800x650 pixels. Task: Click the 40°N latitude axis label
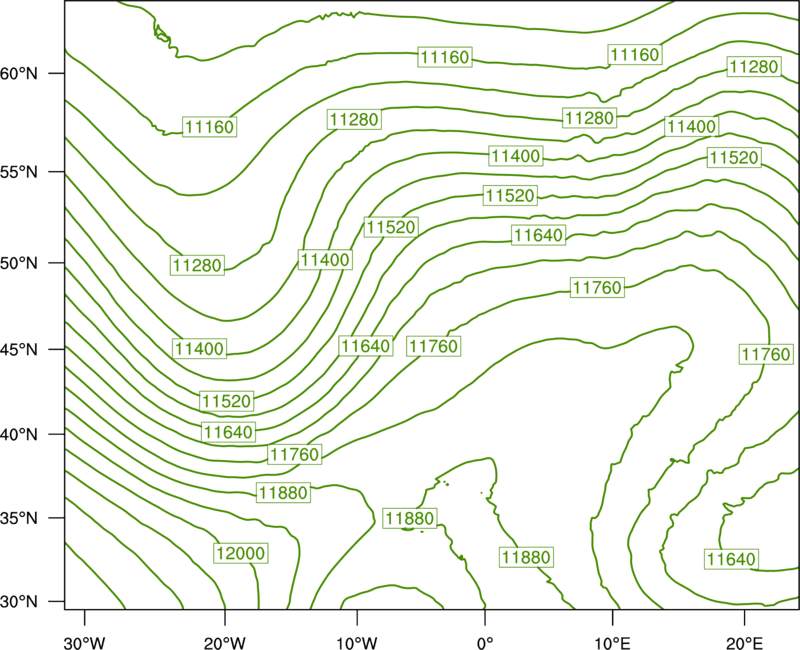(x=19, y=434)
